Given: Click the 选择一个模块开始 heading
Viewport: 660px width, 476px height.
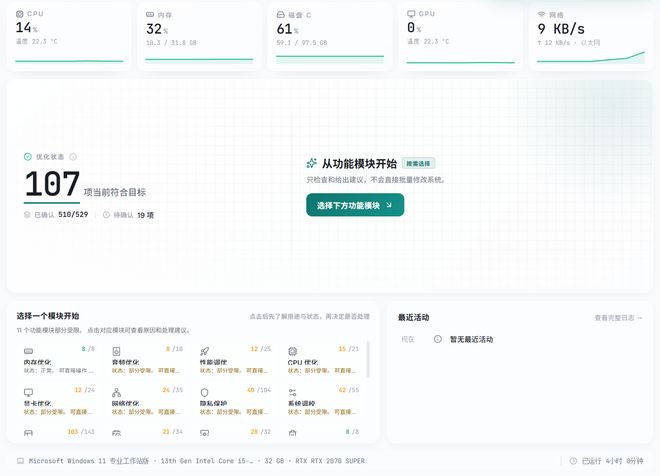Looking at the screenshot, I should click(x=48, y=316).
